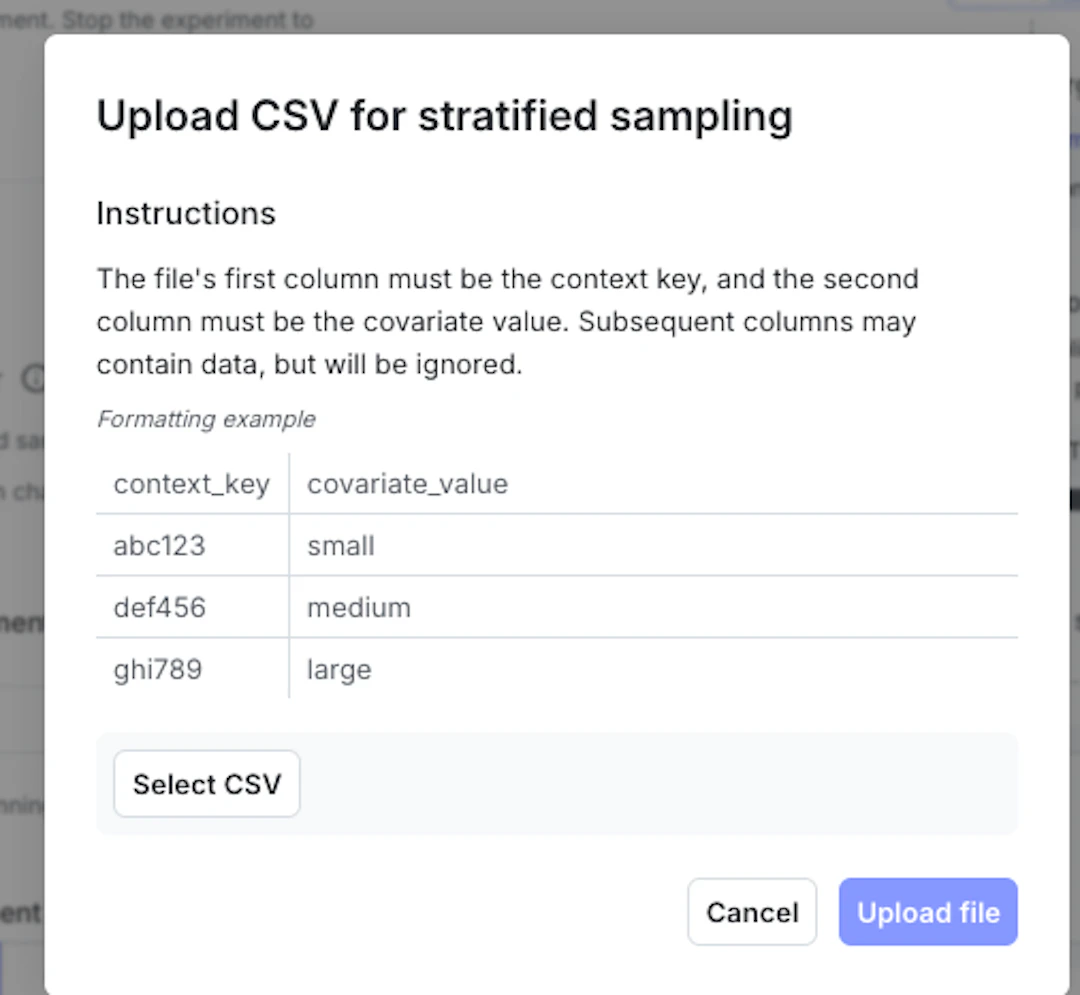Select the large covariate cell
This screenshot has height=995, width=1080.
[339, 669]
